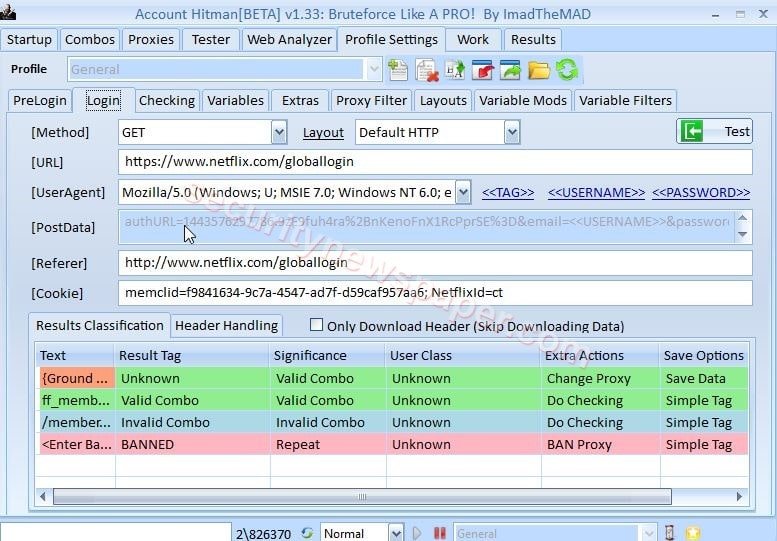The image size is (777, 541).
Task: Click the Layout link label
Action: click(323, 133)
